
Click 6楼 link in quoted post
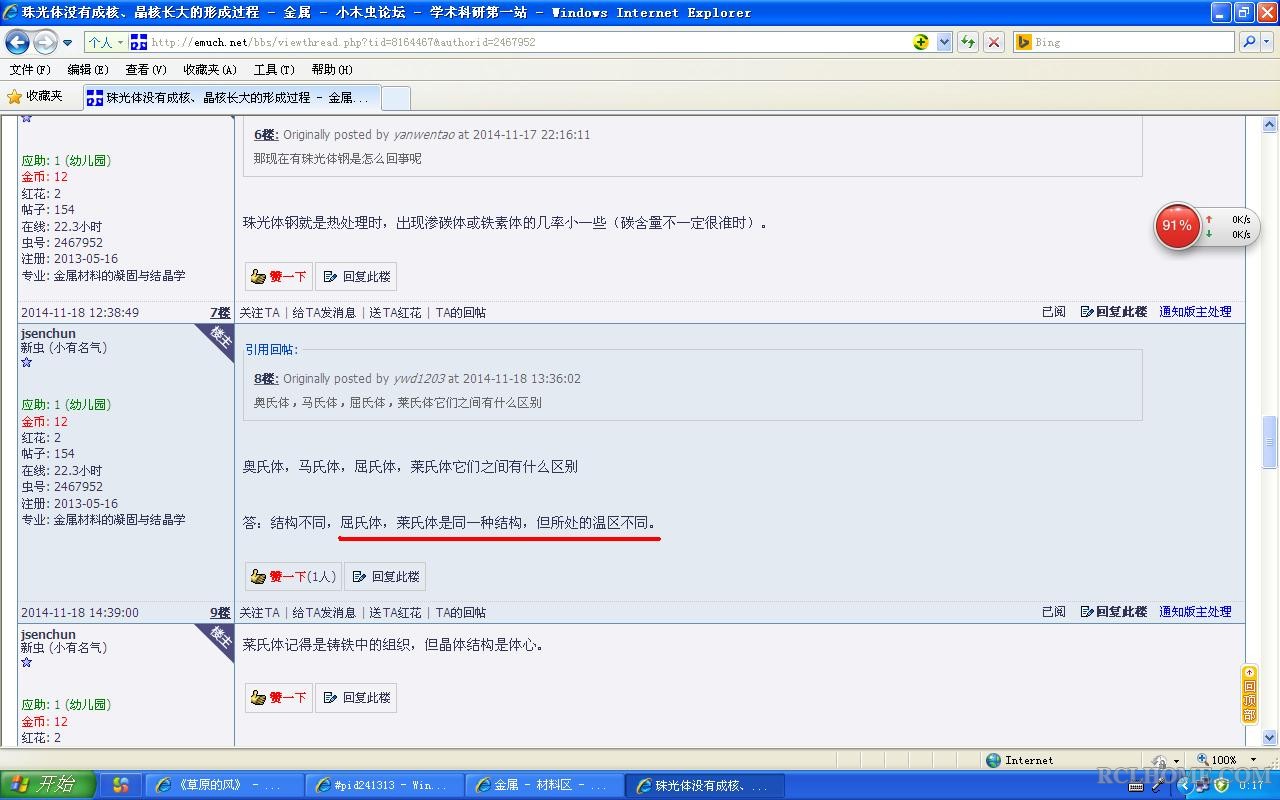pyautogui.click(x=265, y=135)
